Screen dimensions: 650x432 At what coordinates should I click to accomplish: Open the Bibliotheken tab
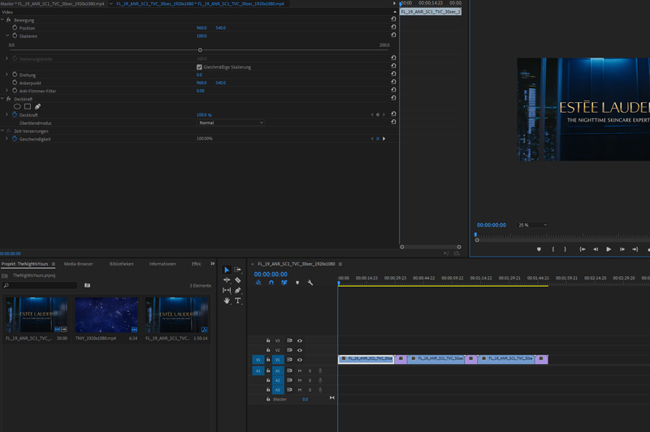121,264
